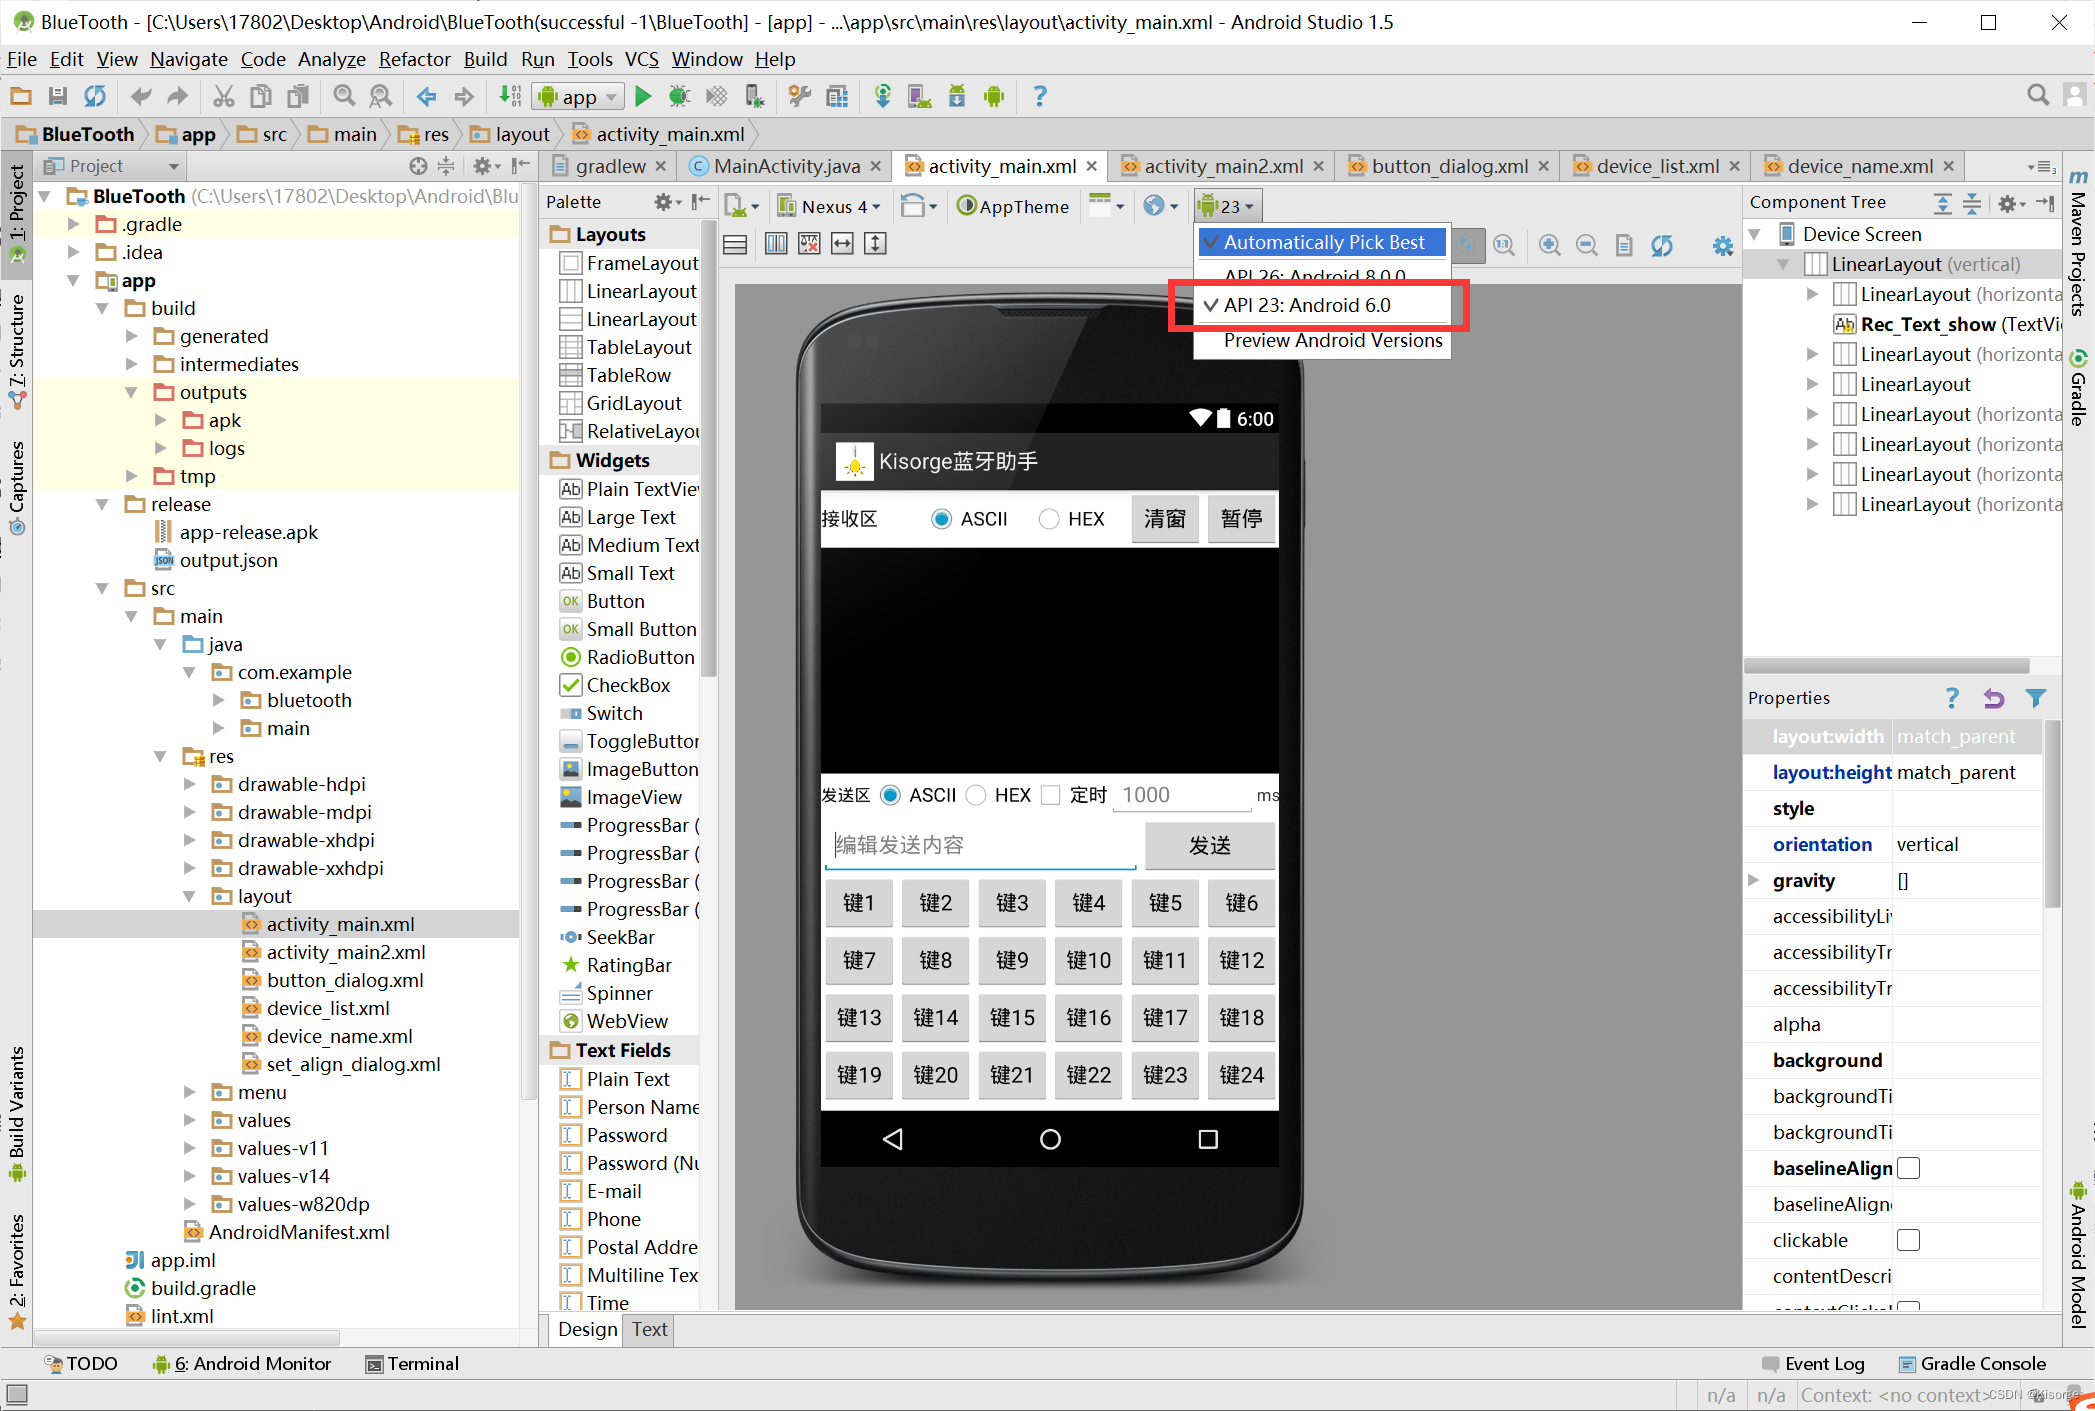Click the Save All toolbar icon
The image size is (2095, 1411).
[x=58, y=96]
